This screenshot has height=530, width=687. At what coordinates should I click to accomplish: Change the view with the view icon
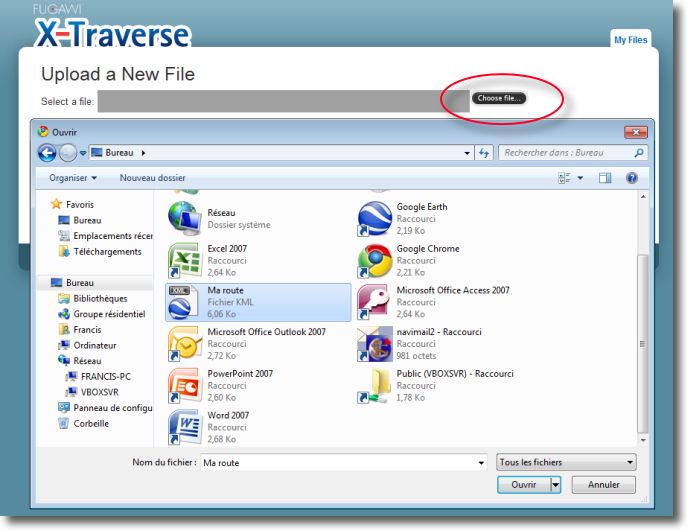tap(564, 178)
